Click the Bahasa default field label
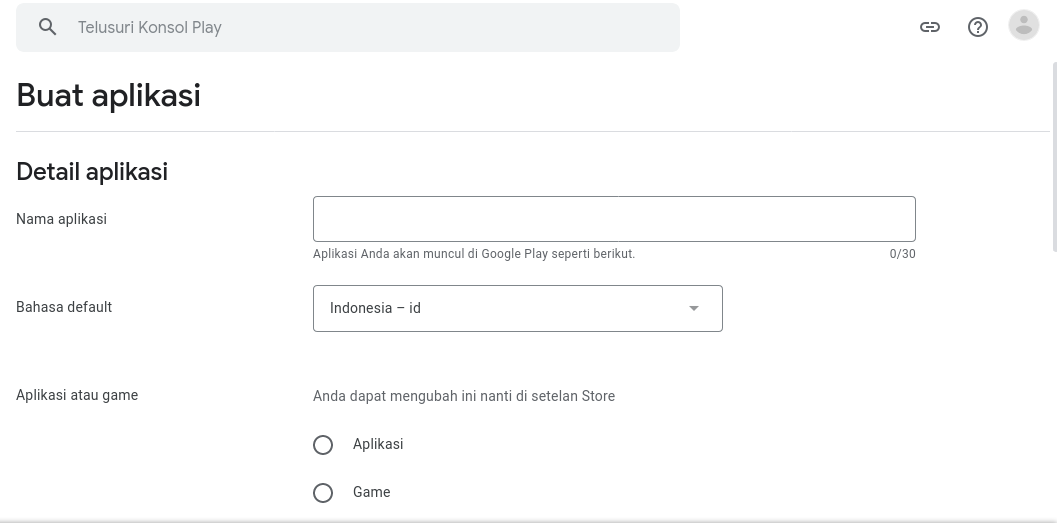This screenshot has width=1057, height=529. (64, 307)
